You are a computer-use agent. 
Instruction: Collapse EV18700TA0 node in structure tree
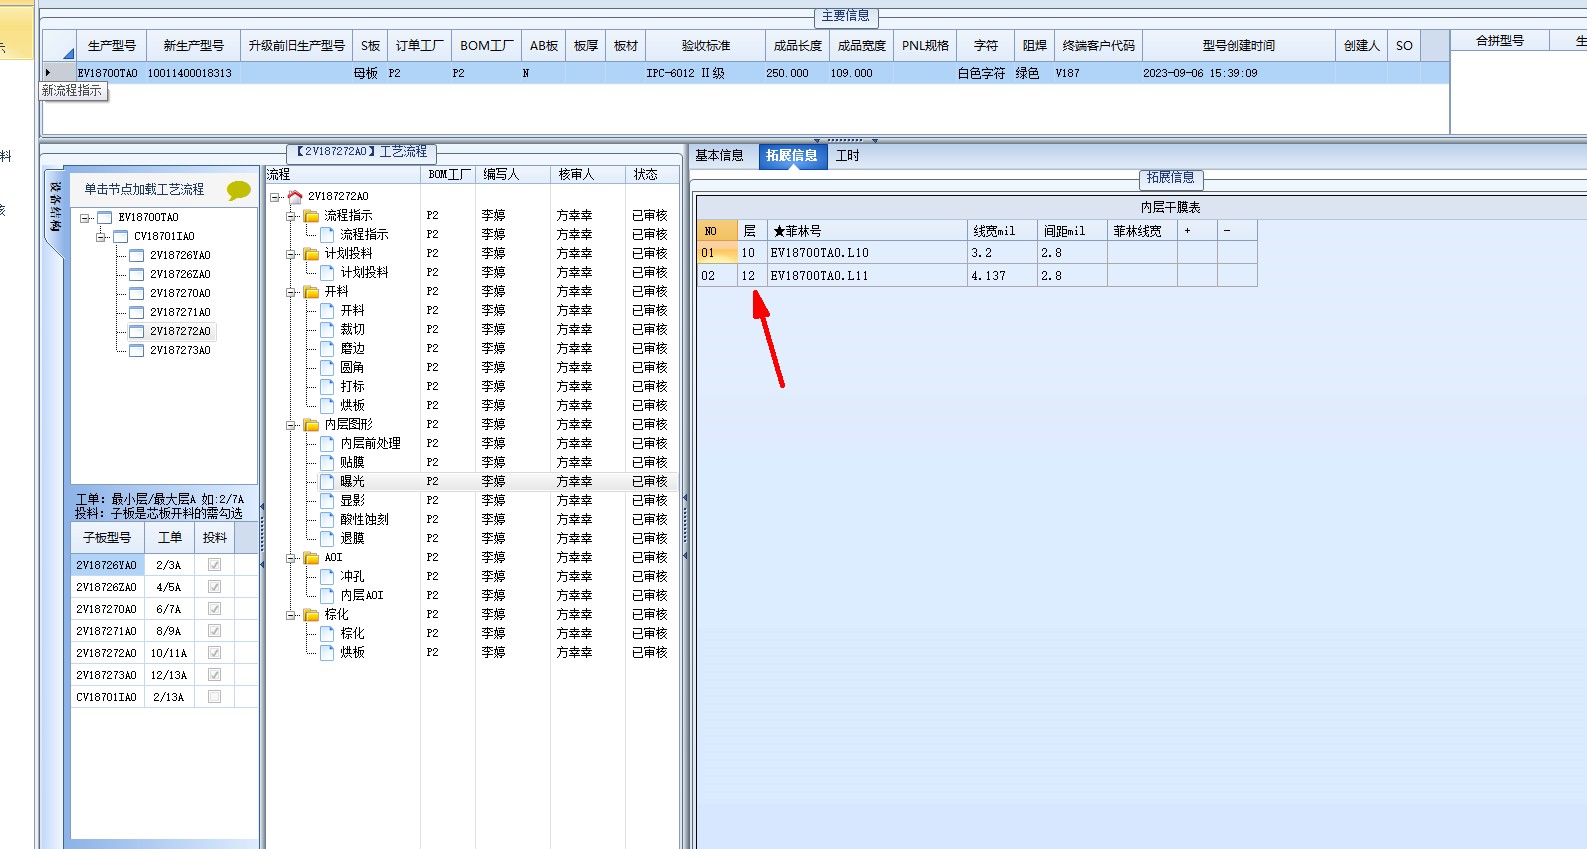(x=85, y=218)
